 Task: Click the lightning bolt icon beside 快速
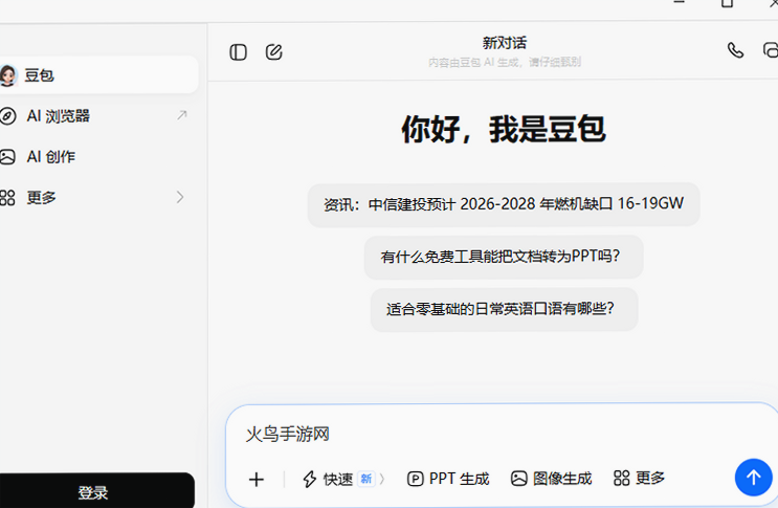click(x=310, y=479)
